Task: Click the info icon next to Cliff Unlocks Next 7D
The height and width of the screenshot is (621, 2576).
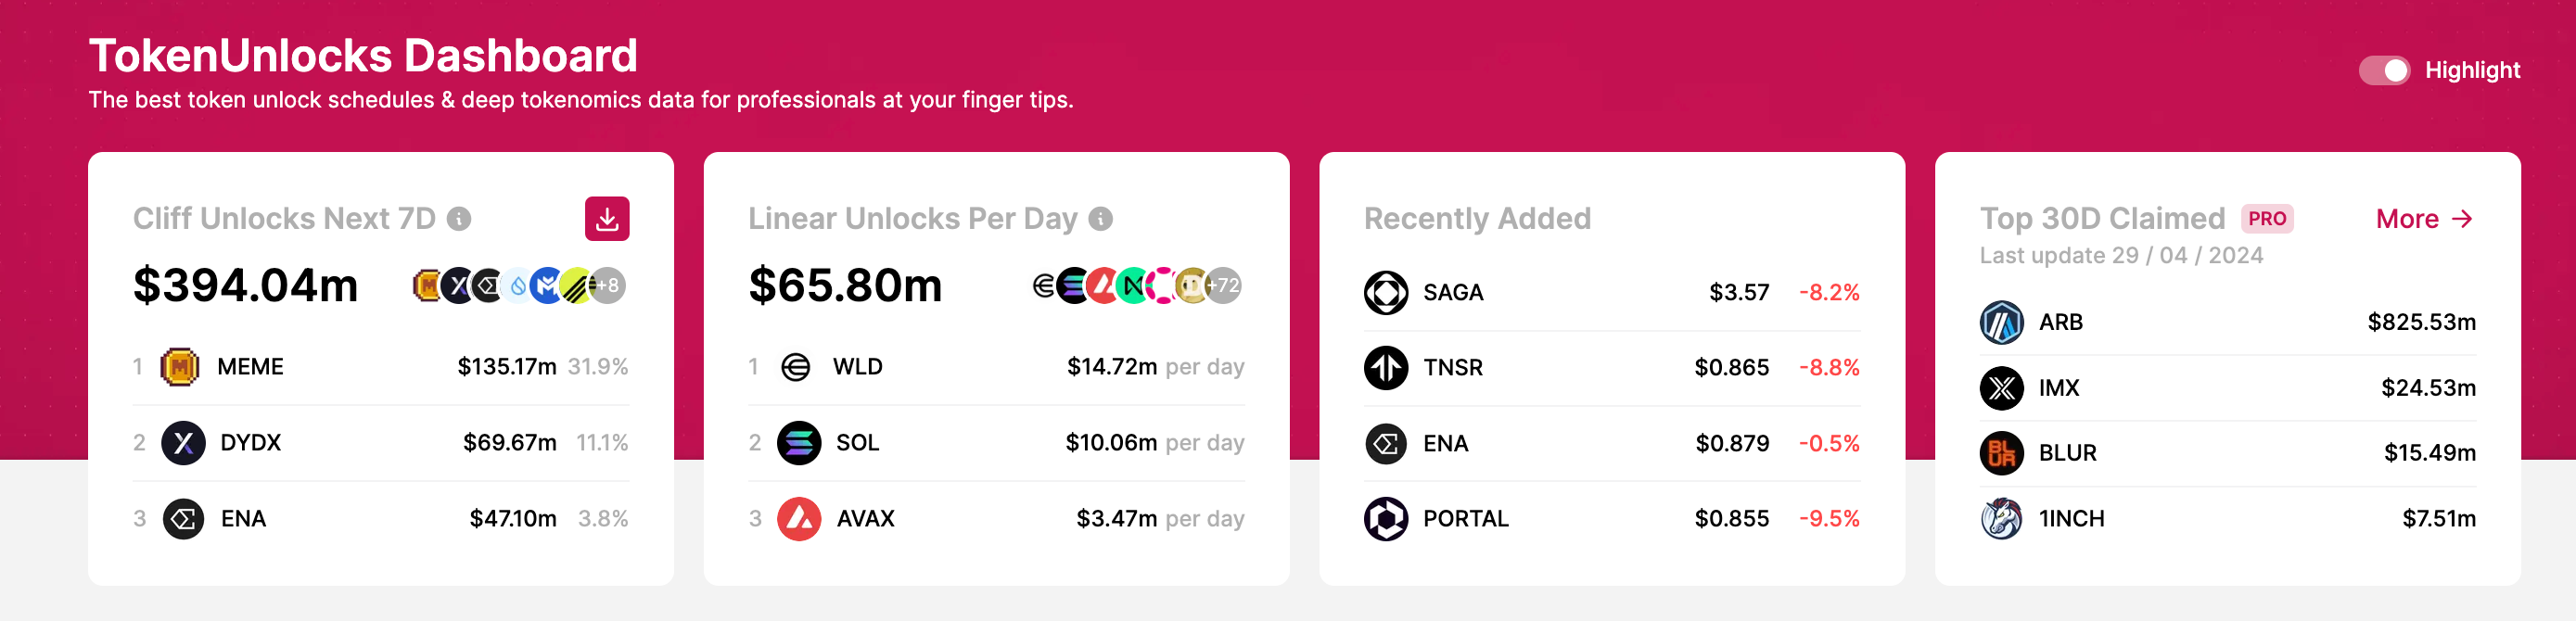Action: coord(461,218)
